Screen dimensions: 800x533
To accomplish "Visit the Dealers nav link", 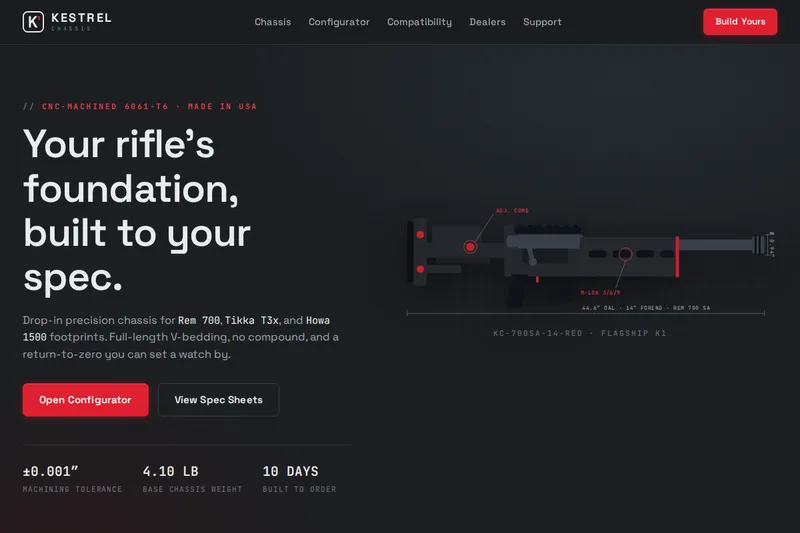I will (487, 22).
